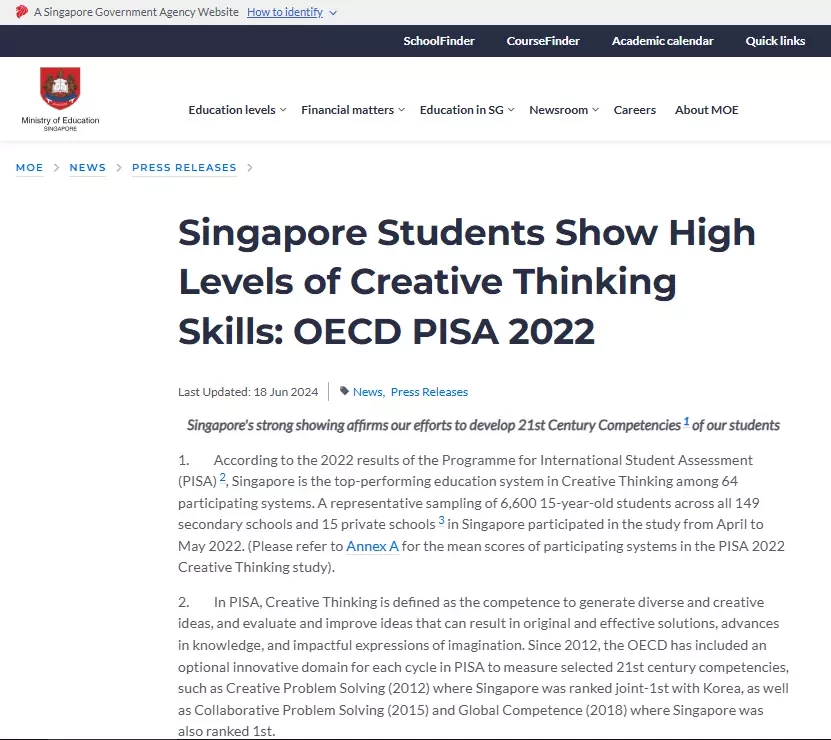Click the red lion head government icon
This screenshot has height=740, width=831.
[21, 12]
